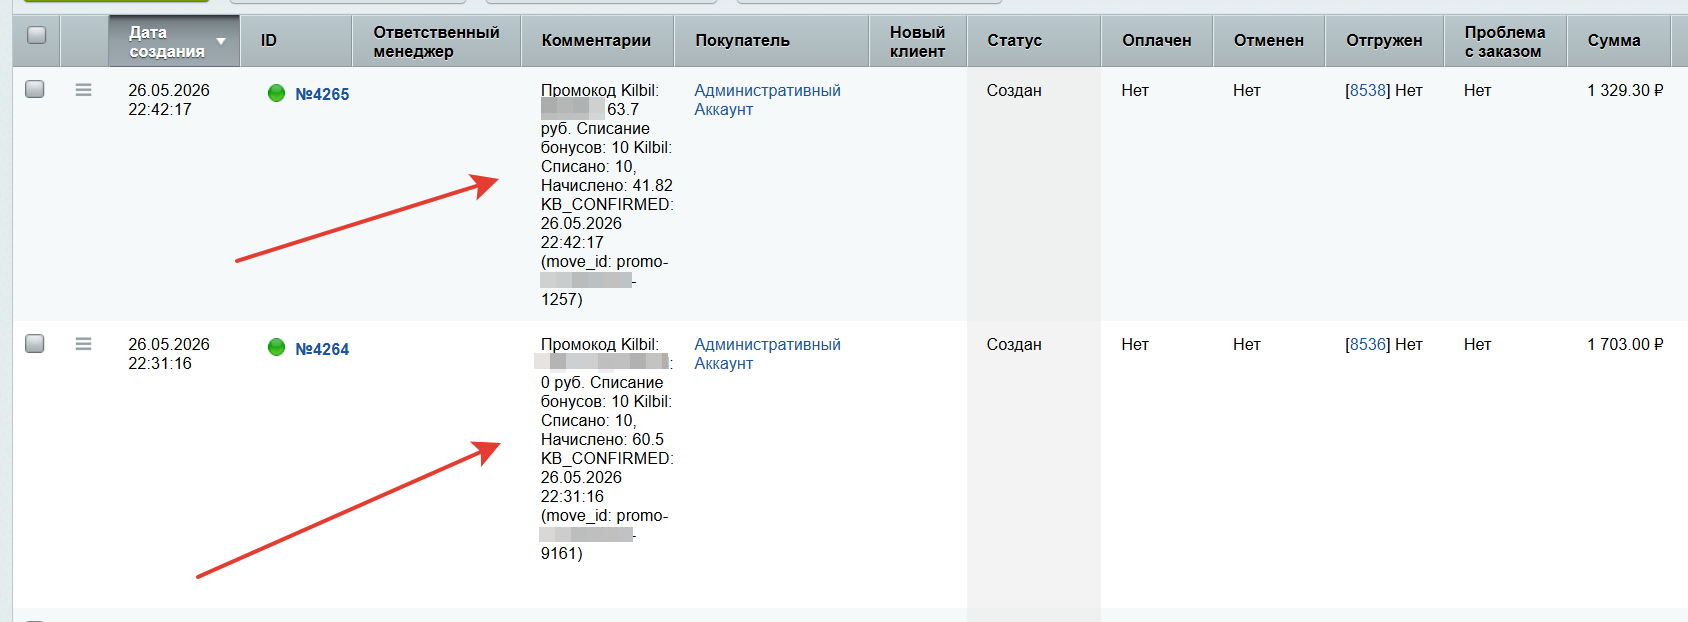Select the checkbox for order №4264
The height and width of the screenshot is (622, 1688).
coord(35,343)
